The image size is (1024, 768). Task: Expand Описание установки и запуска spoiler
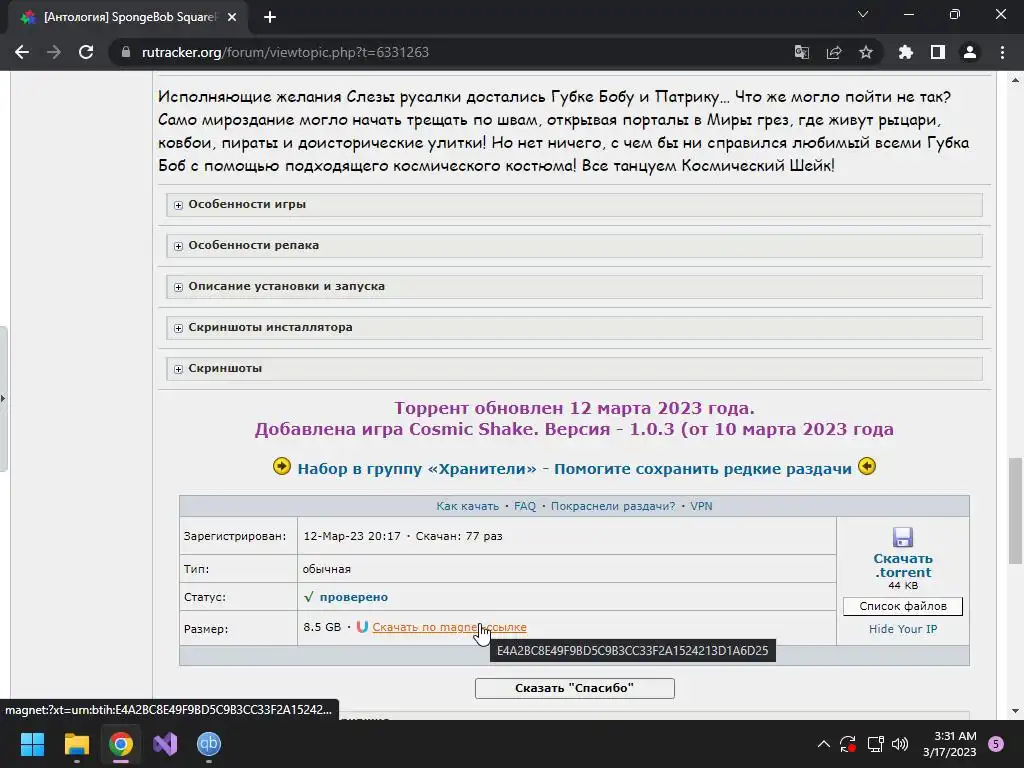pos(574,287)
